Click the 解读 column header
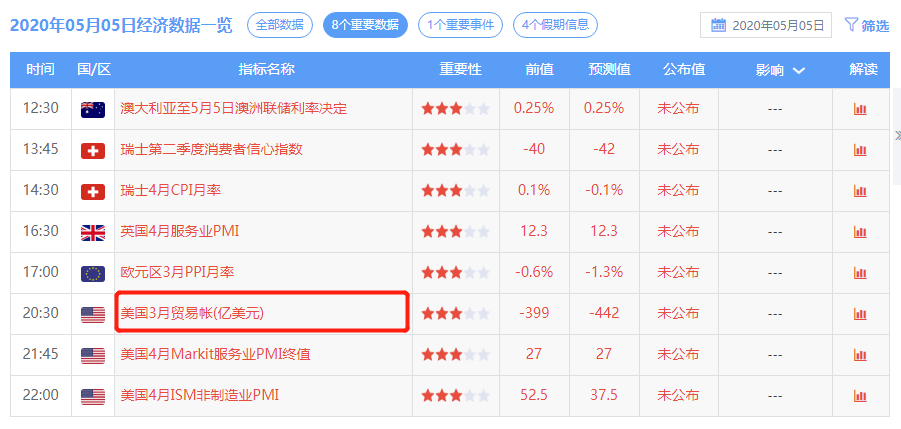The height and width of the screenshot is (429, 901). point(864,70)
